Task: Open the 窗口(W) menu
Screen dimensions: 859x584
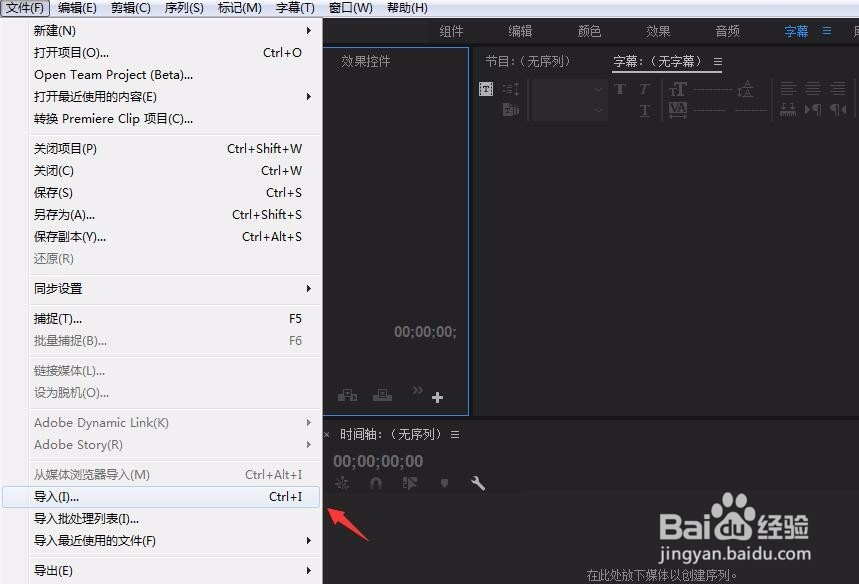Action: tap(351, 8)
